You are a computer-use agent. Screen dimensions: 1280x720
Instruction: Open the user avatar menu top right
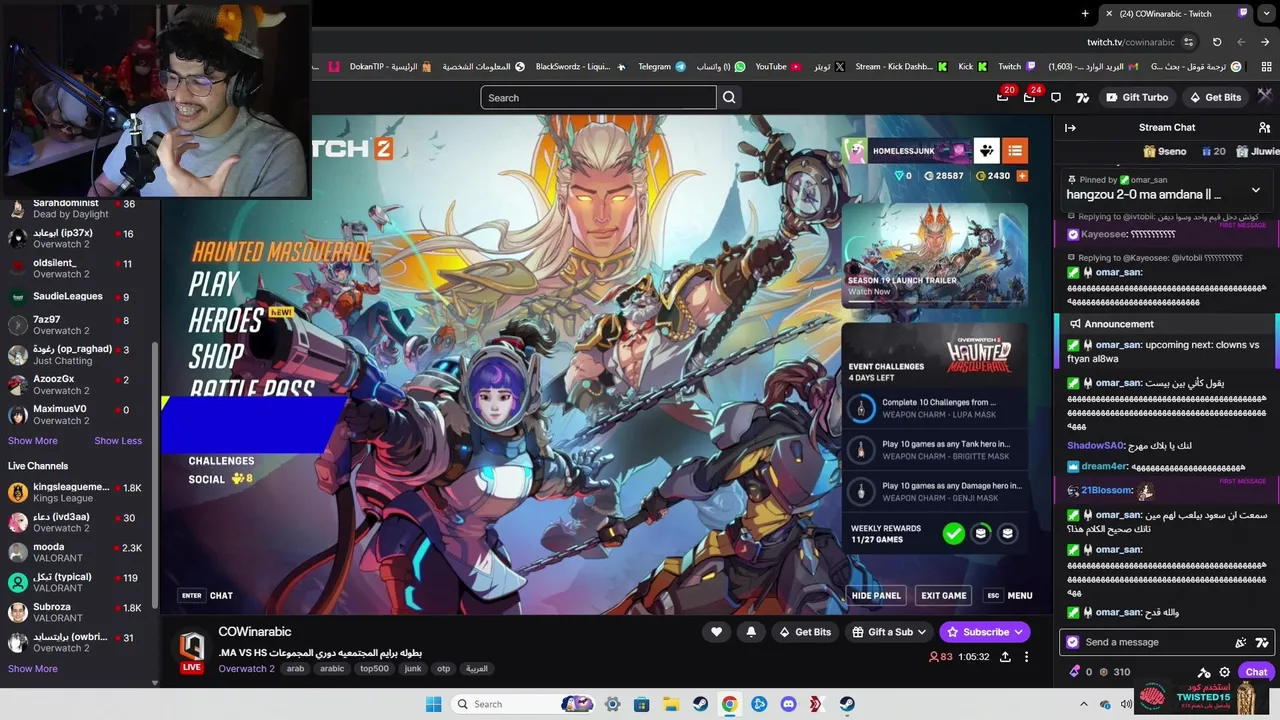coord(1265,96)
